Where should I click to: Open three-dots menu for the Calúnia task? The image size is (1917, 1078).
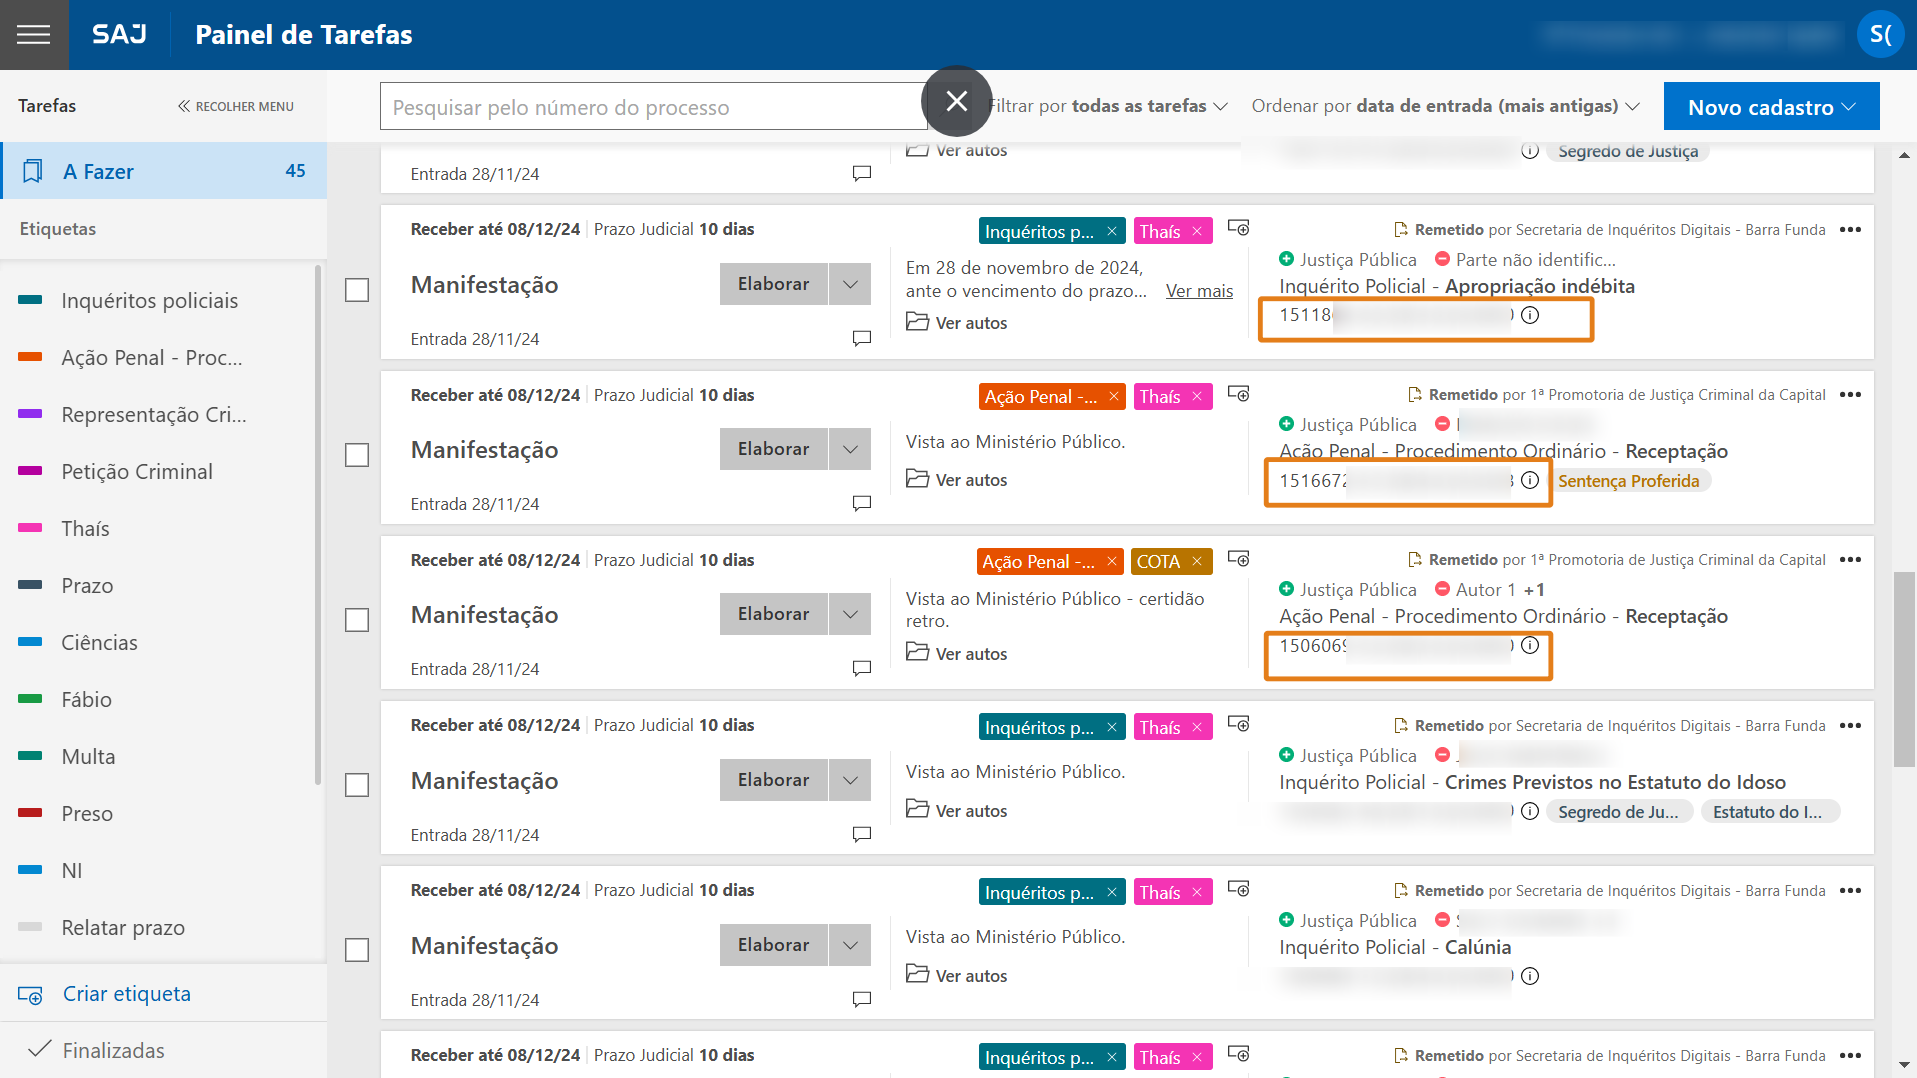(1850, 891)
